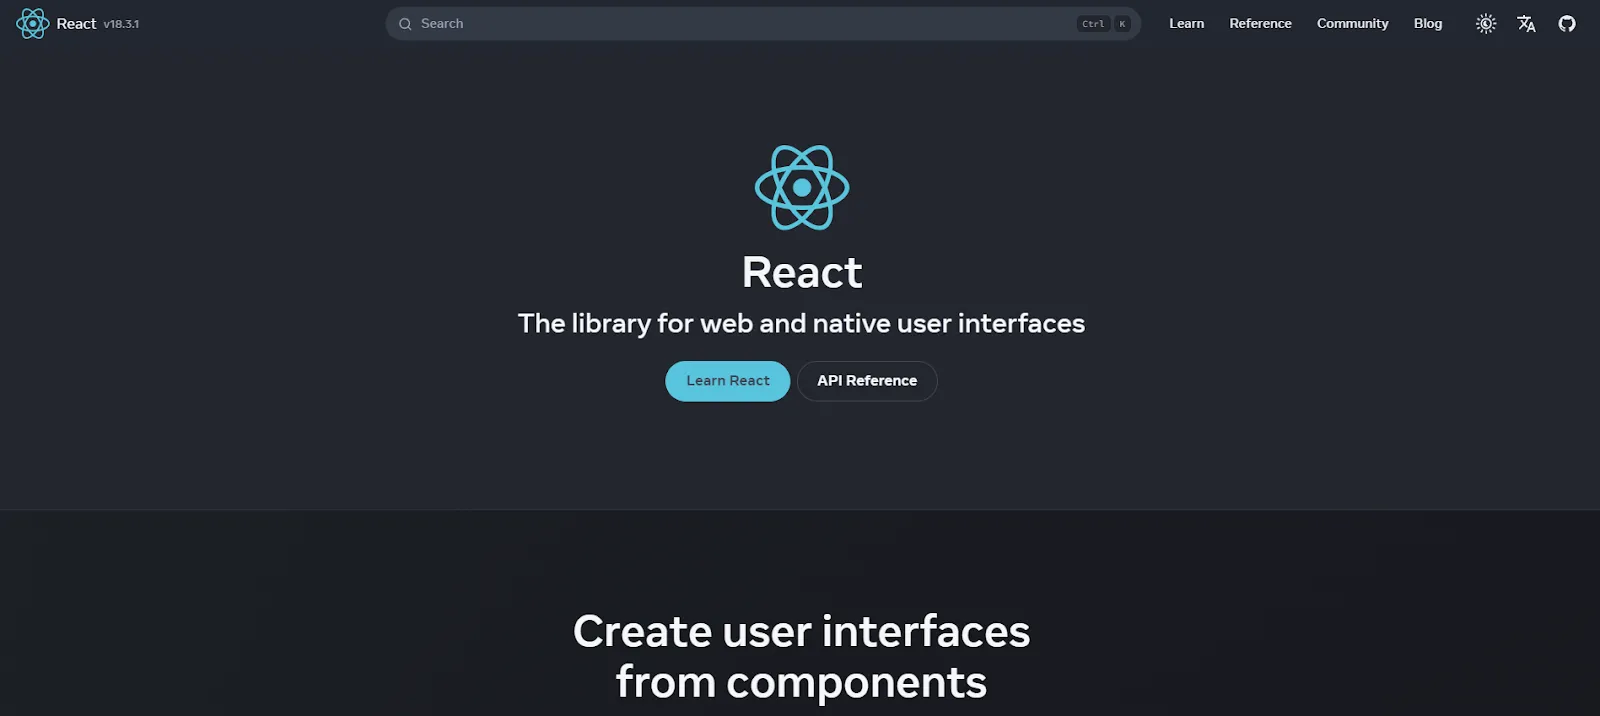Click the API Reference button
The height and width of the screenshot is (716, 1600).
coord(867,381)
